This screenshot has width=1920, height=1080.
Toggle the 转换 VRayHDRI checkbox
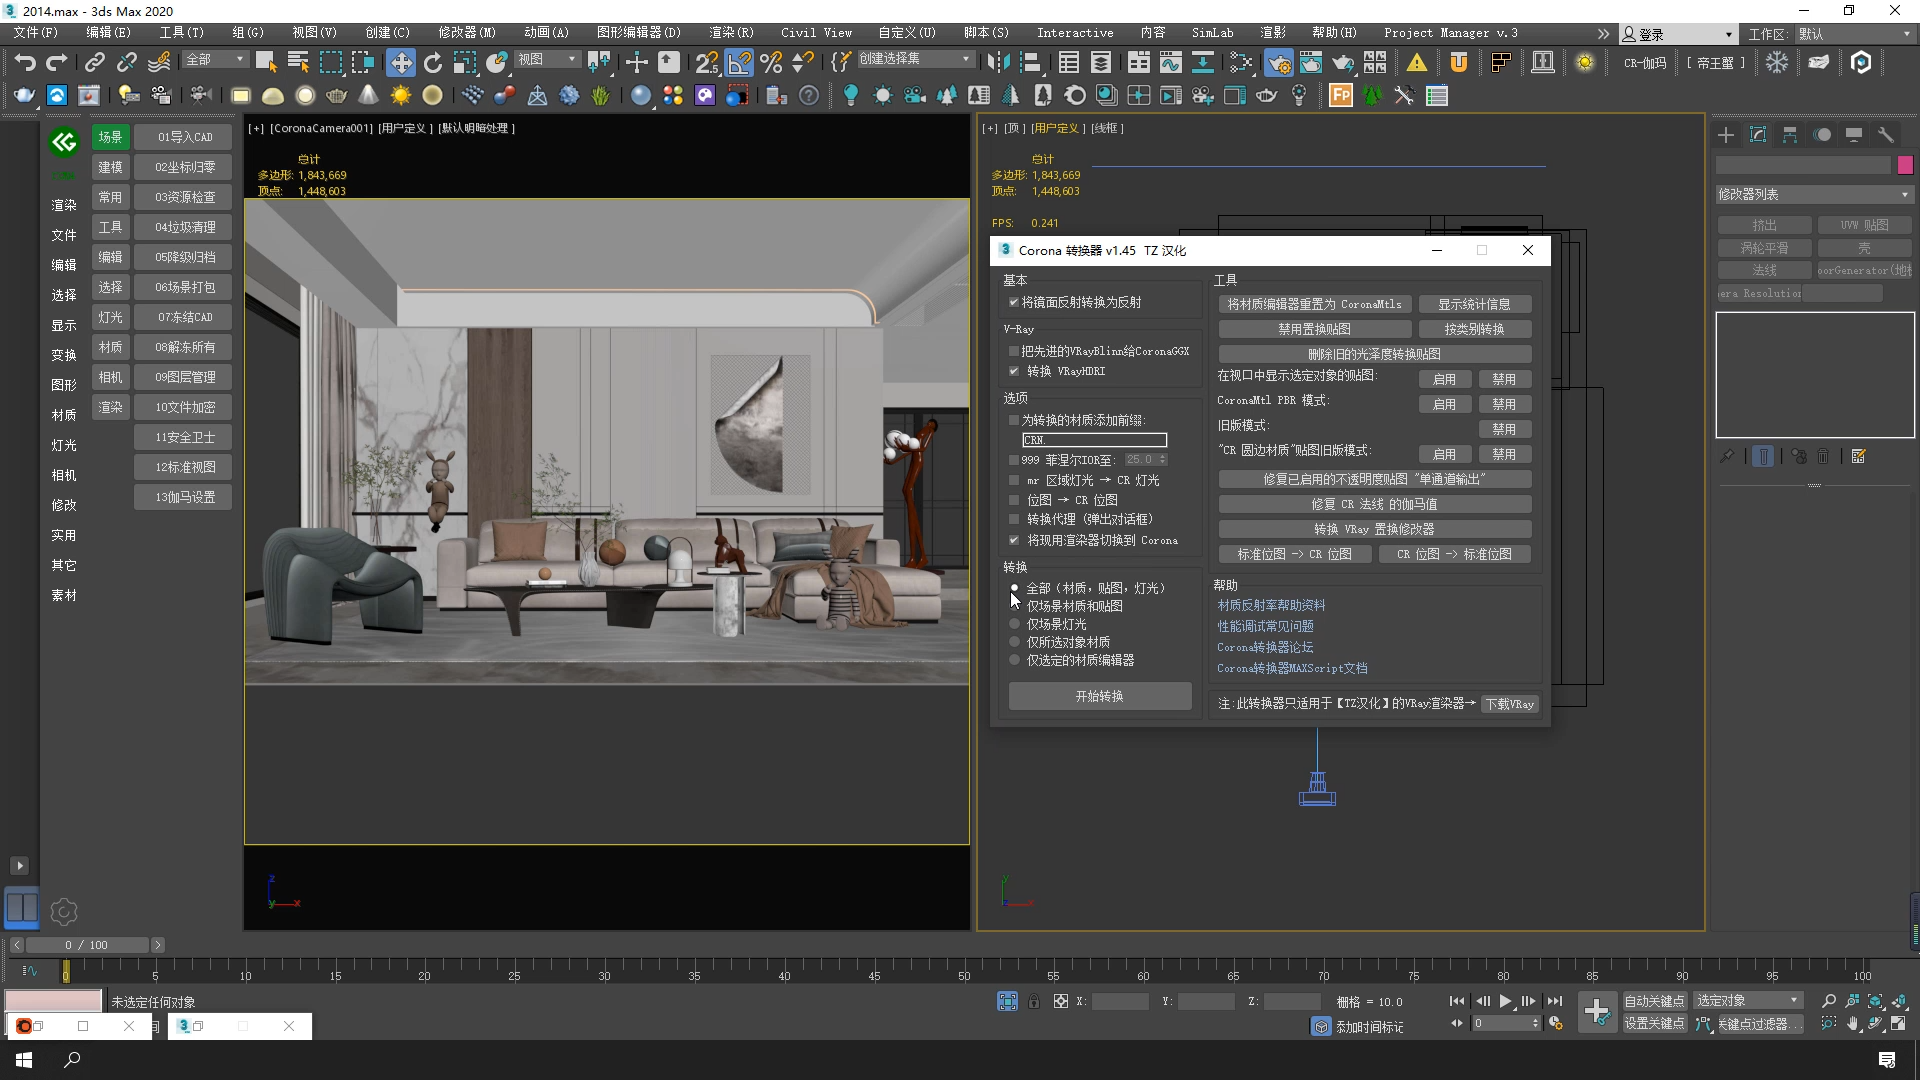pos(1014,371)
